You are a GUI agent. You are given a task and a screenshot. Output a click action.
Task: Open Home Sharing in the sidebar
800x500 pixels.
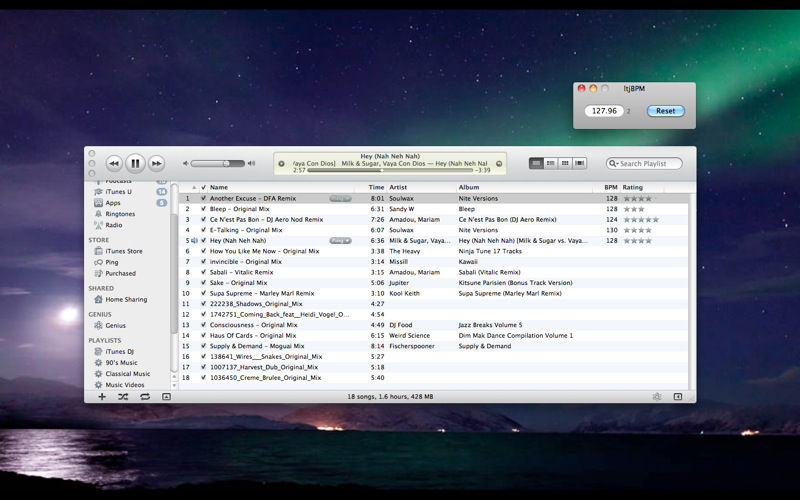pyautogui.click(x=126, y=299)
